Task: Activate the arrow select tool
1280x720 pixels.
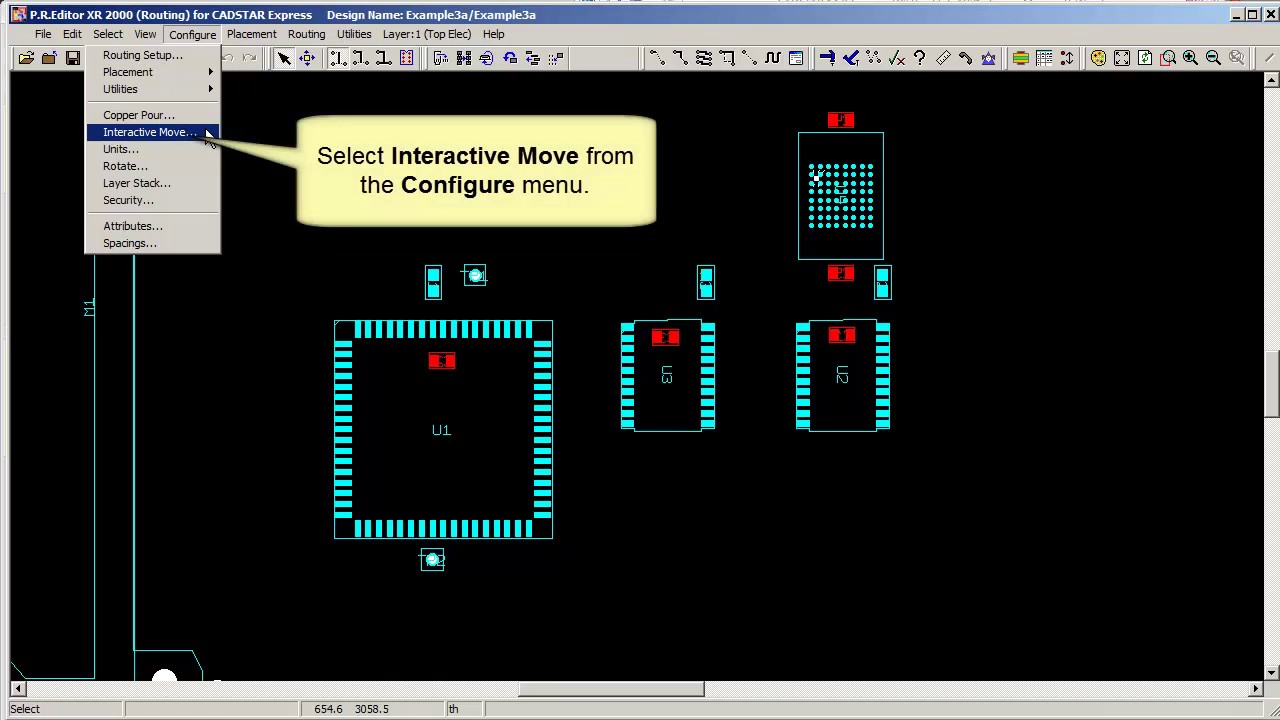Action: [284, 58]
